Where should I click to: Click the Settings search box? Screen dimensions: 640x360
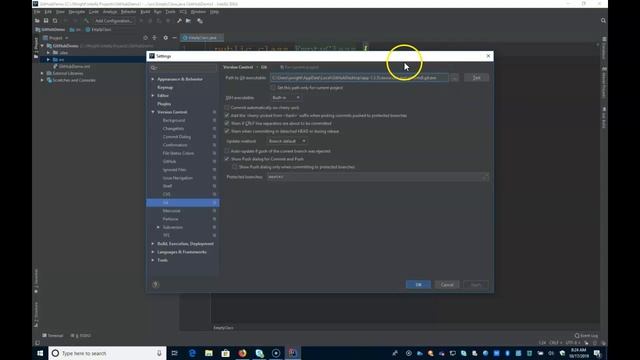click(183, 67)
